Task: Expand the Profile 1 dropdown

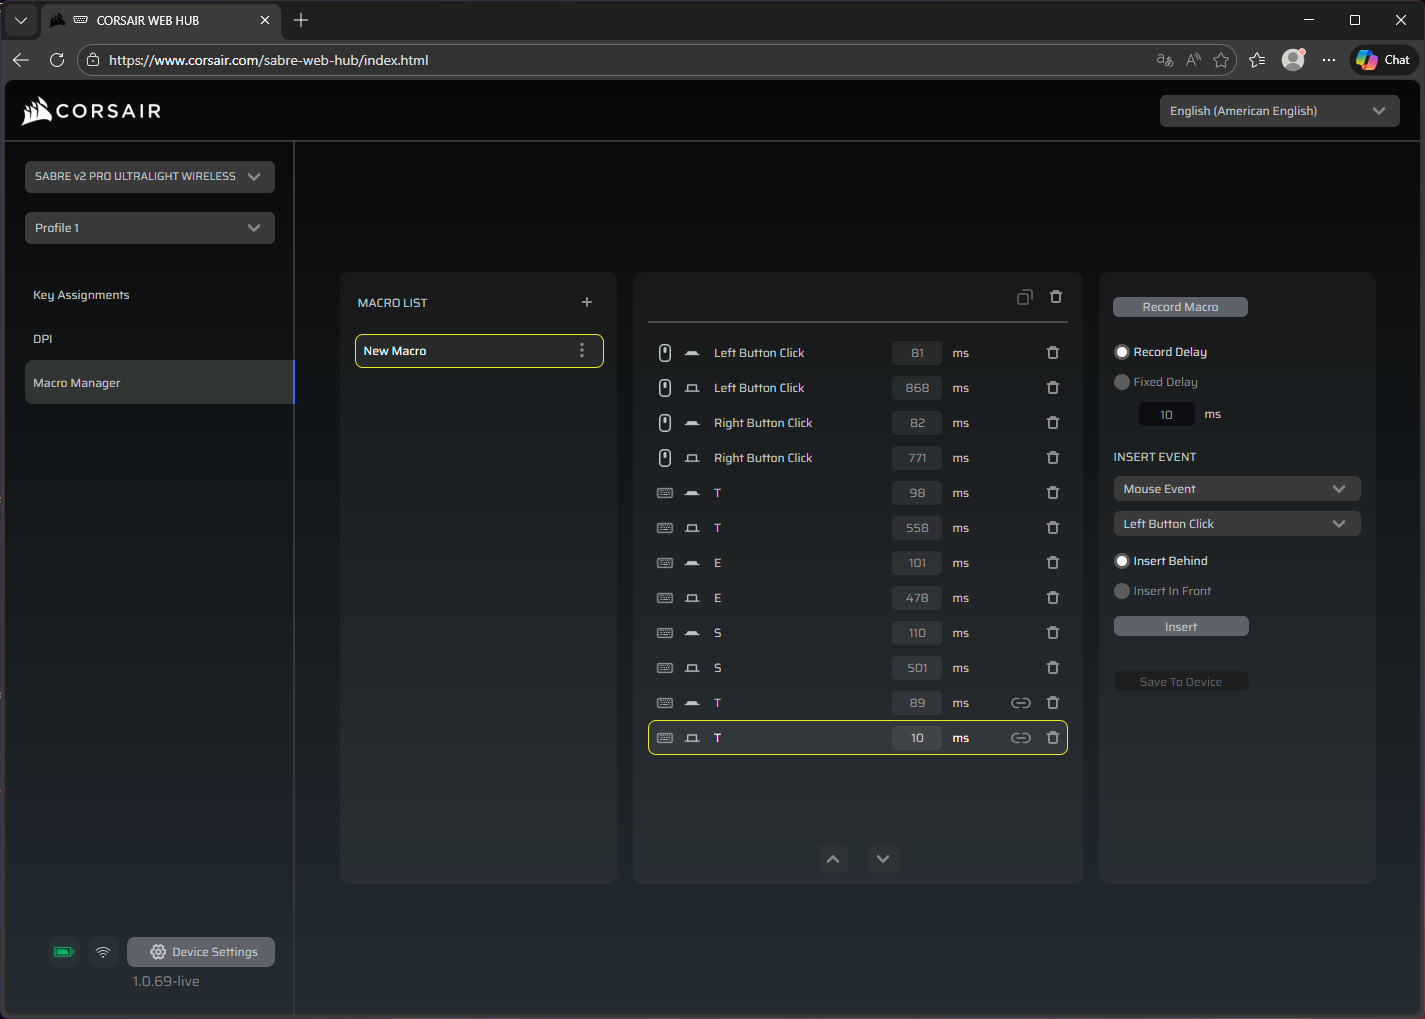Action: tap(150, 228)
